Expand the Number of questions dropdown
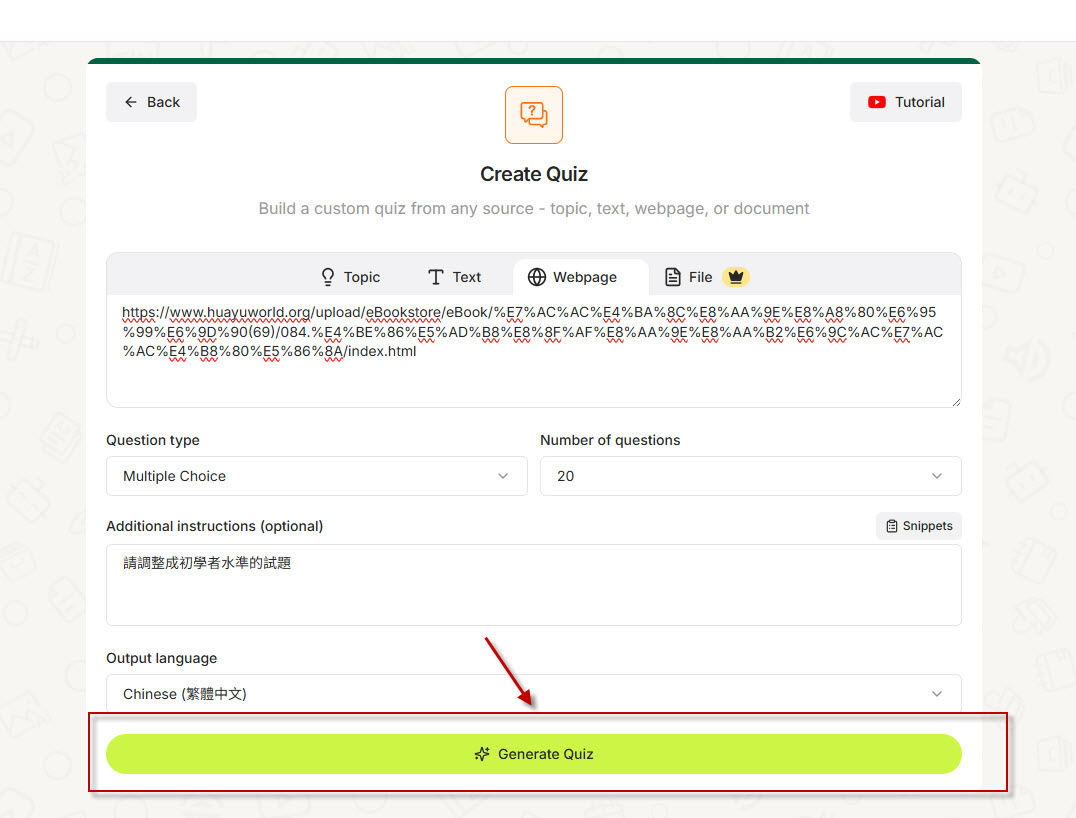 (x=750, y=476)
